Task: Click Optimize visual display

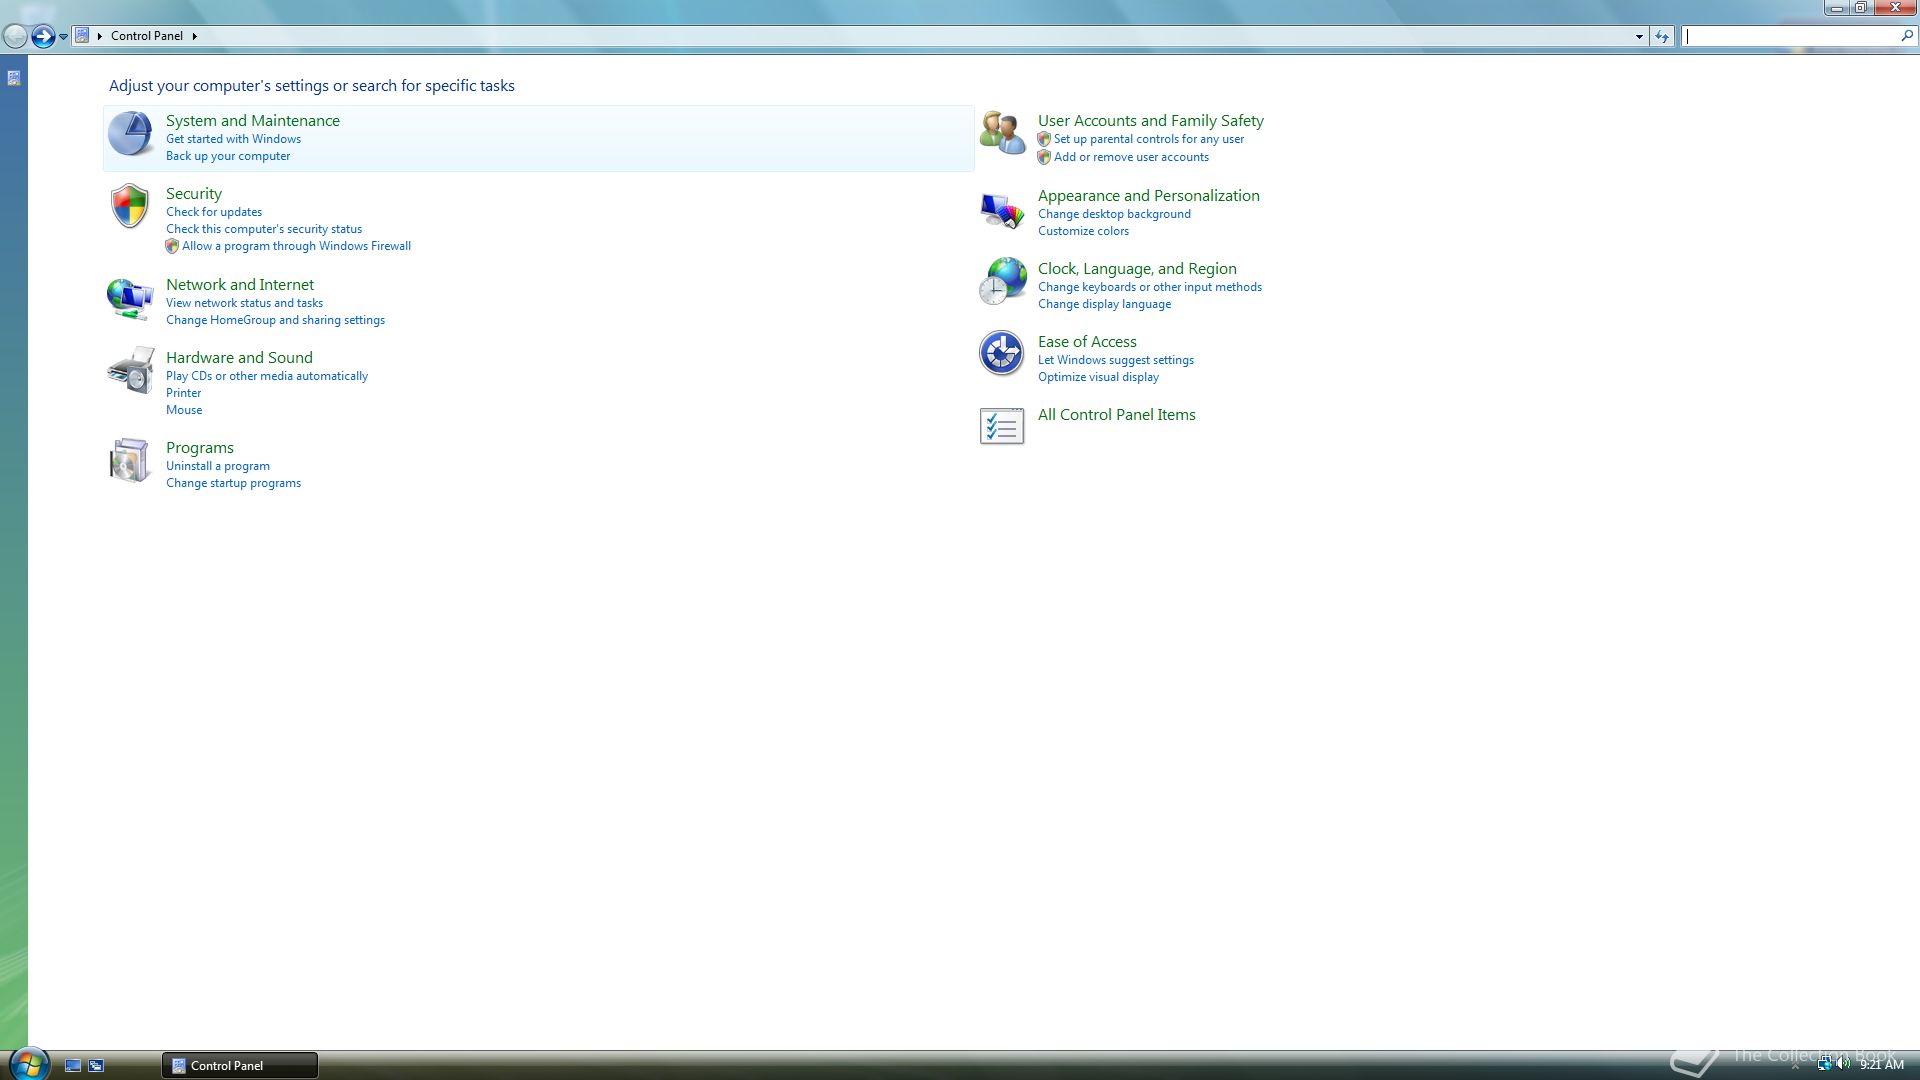Action: 1098,377
